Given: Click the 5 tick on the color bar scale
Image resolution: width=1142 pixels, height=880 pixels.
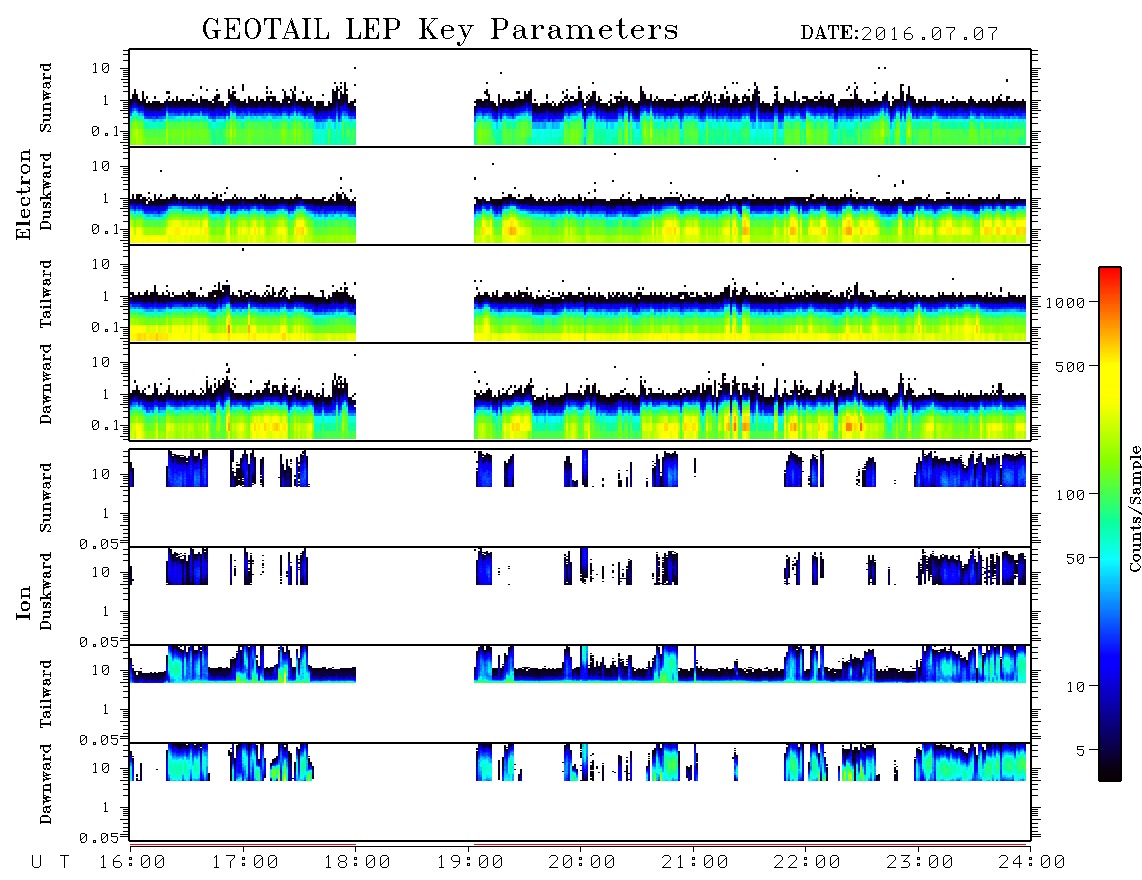Looking at the screenshot, I should tap(1080, 751).
